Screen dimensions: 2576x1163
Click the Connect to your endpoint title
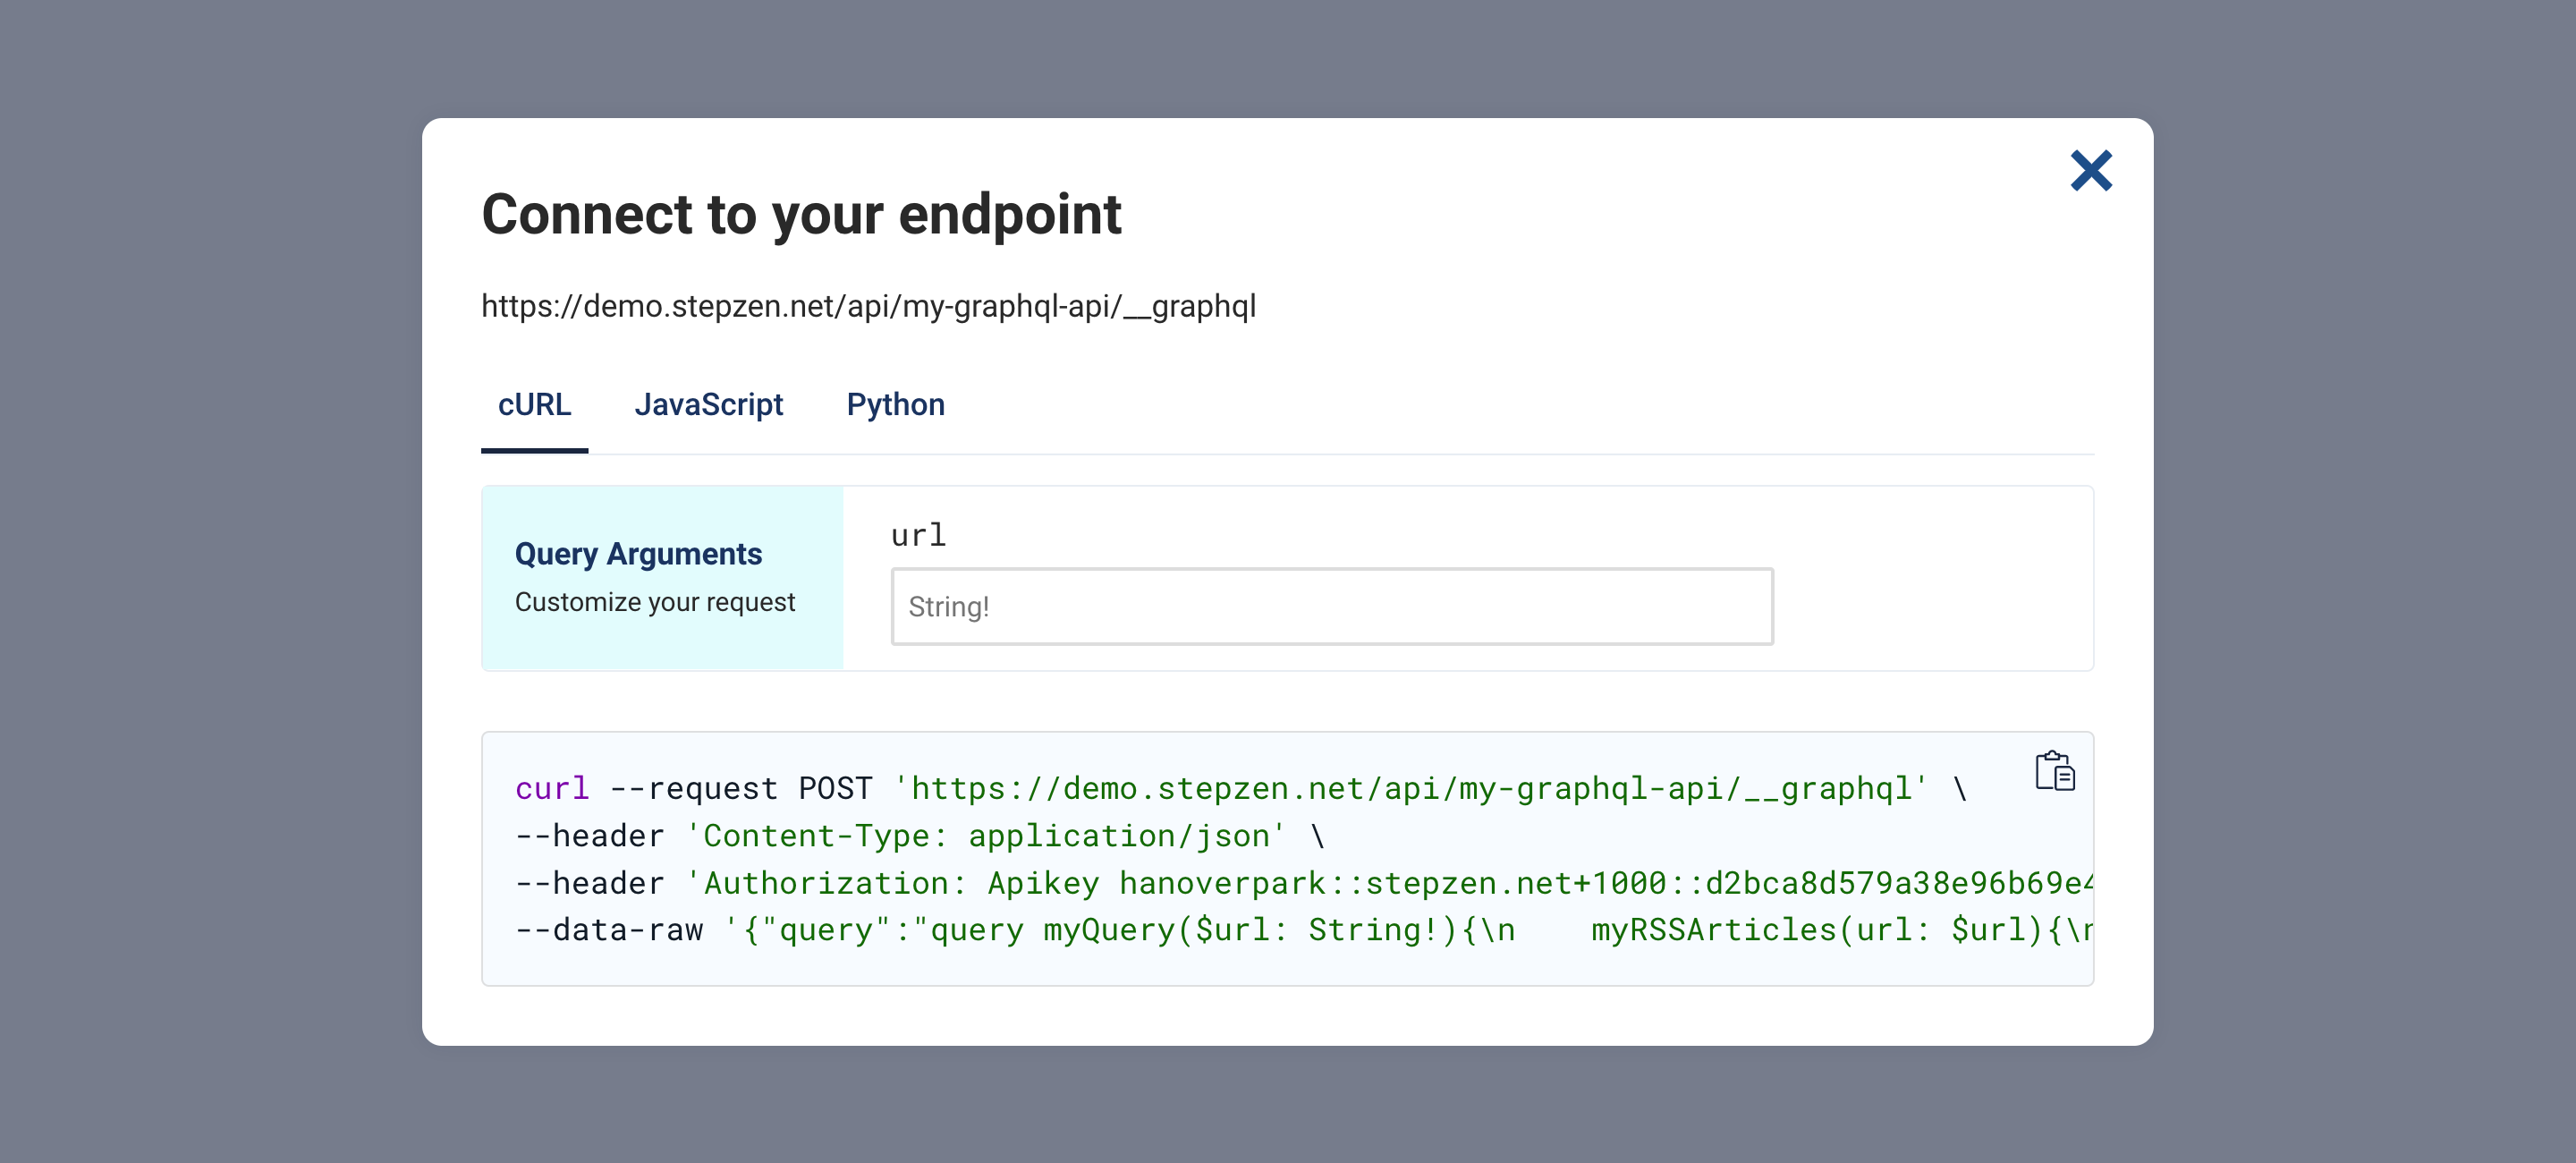pyautogui.click(x=801, y=214)
